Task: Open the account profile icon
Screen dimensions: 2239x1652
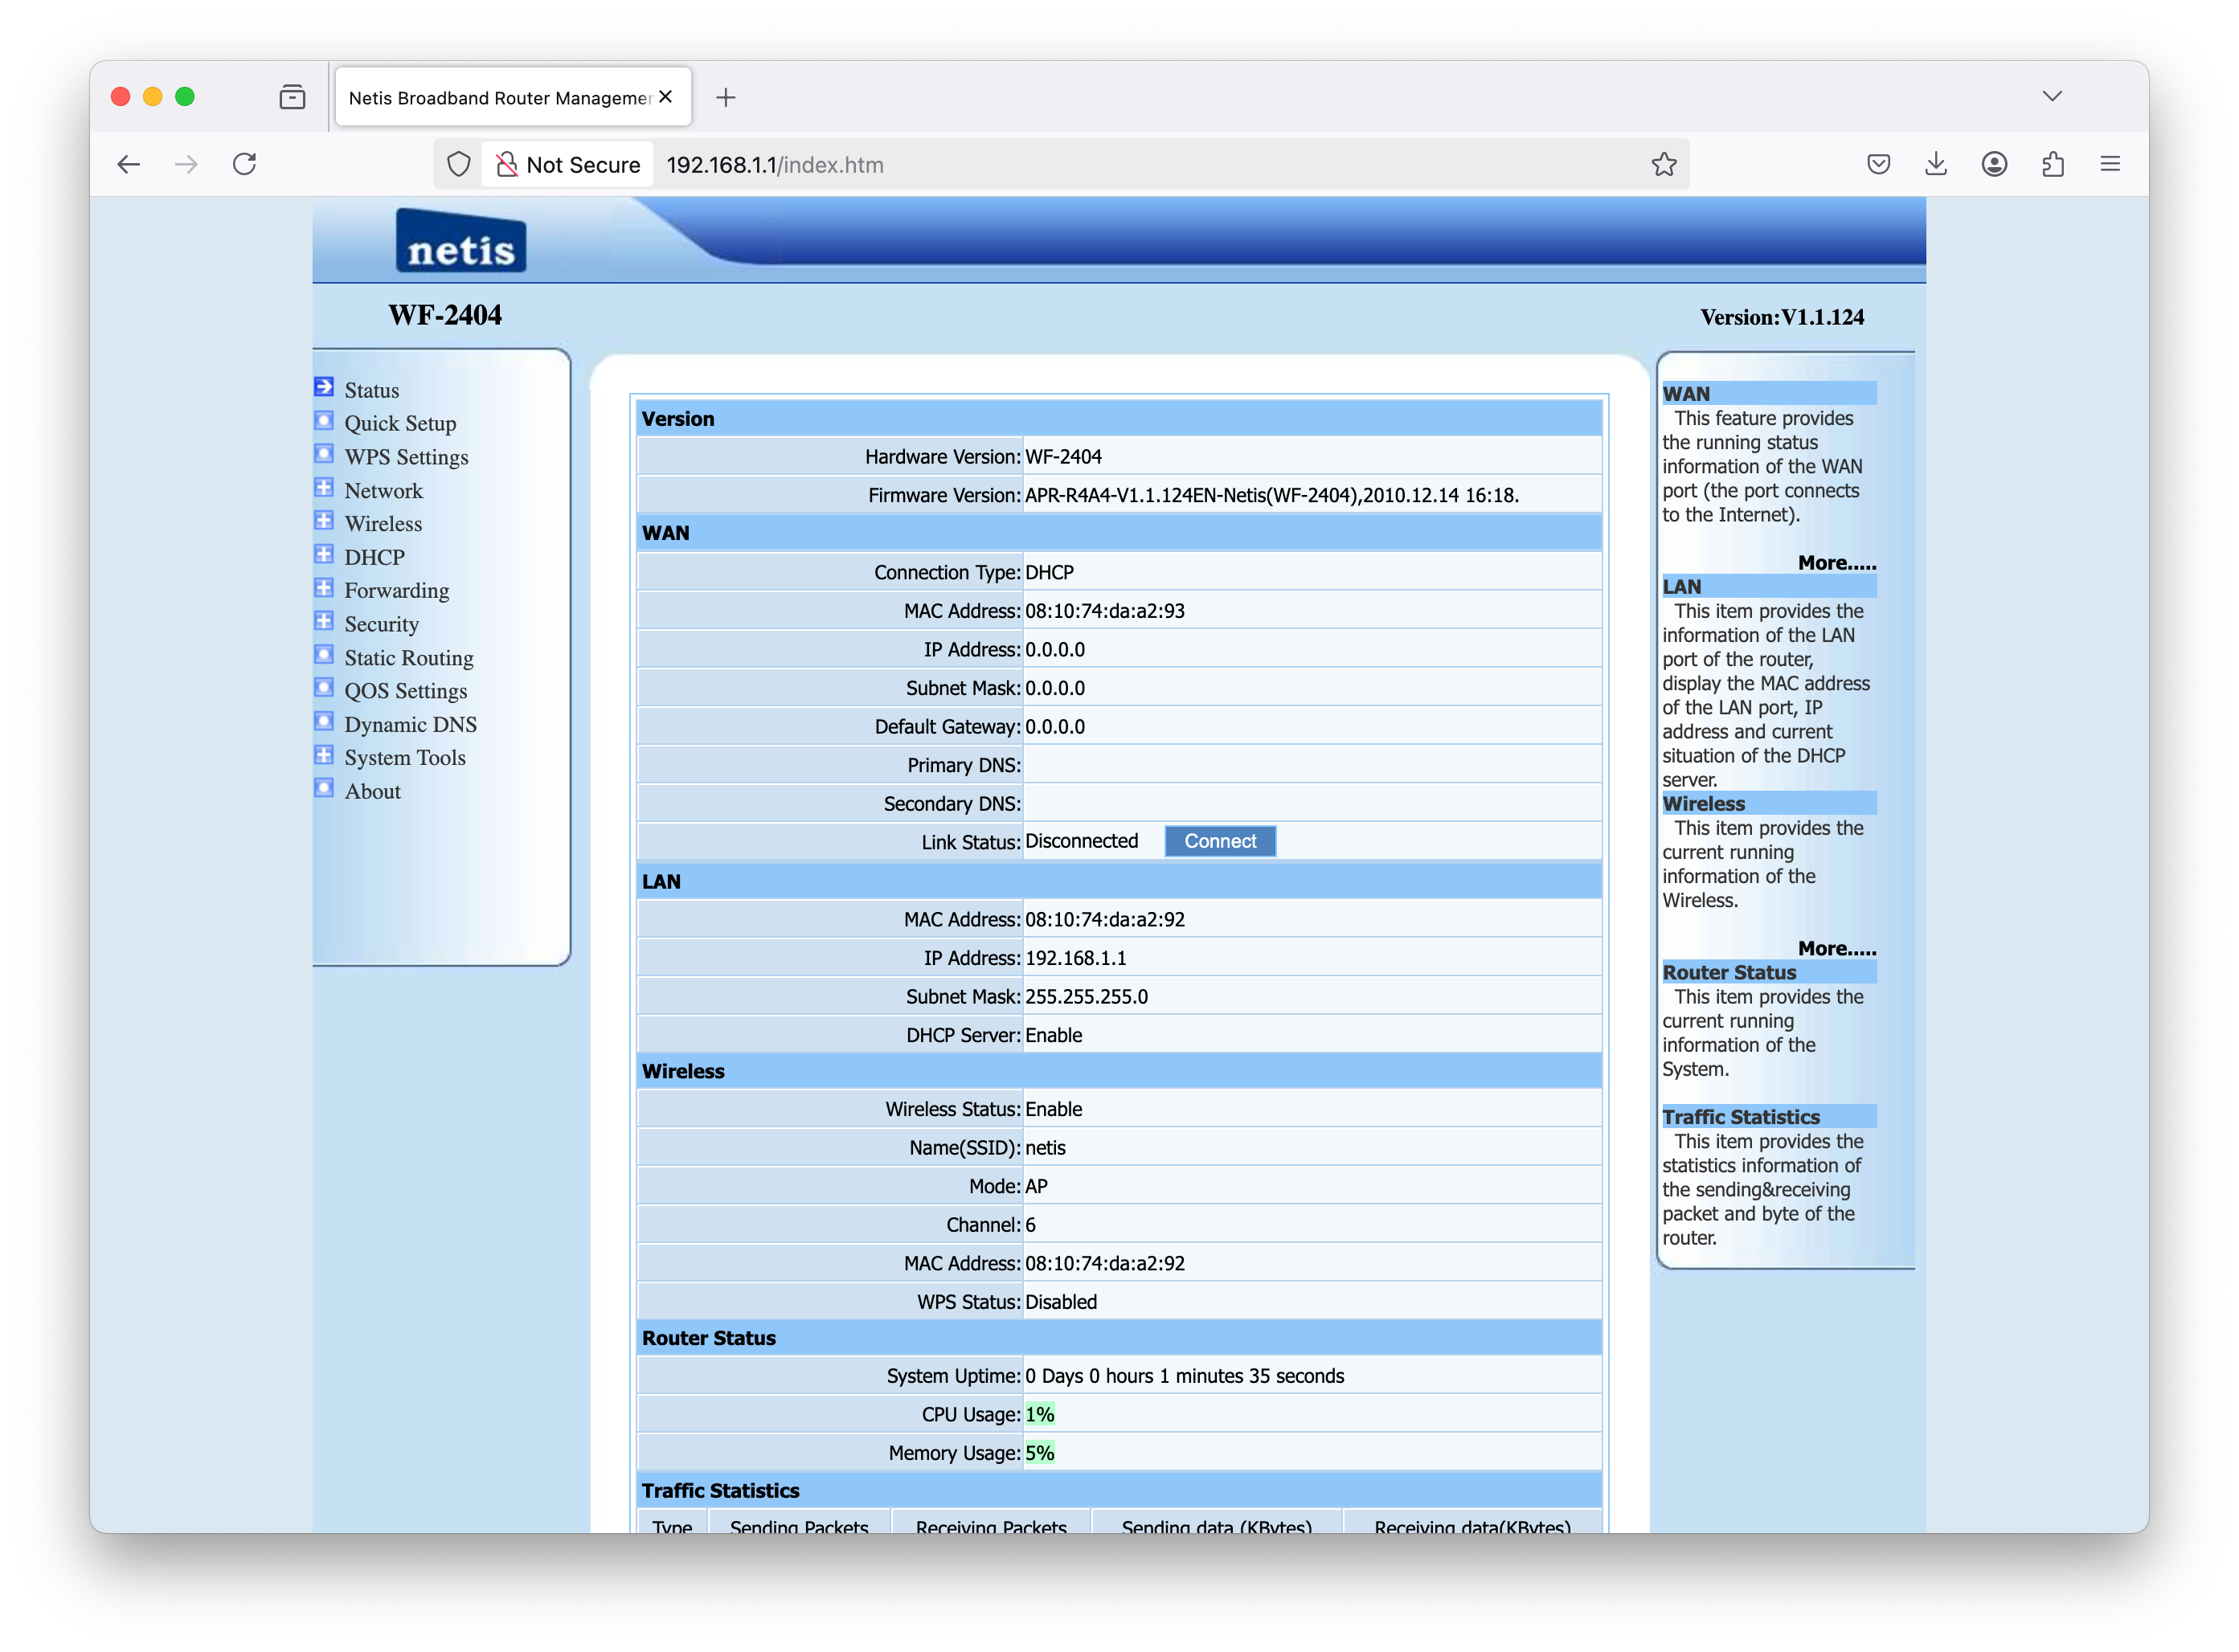Action: point(1994,164)
